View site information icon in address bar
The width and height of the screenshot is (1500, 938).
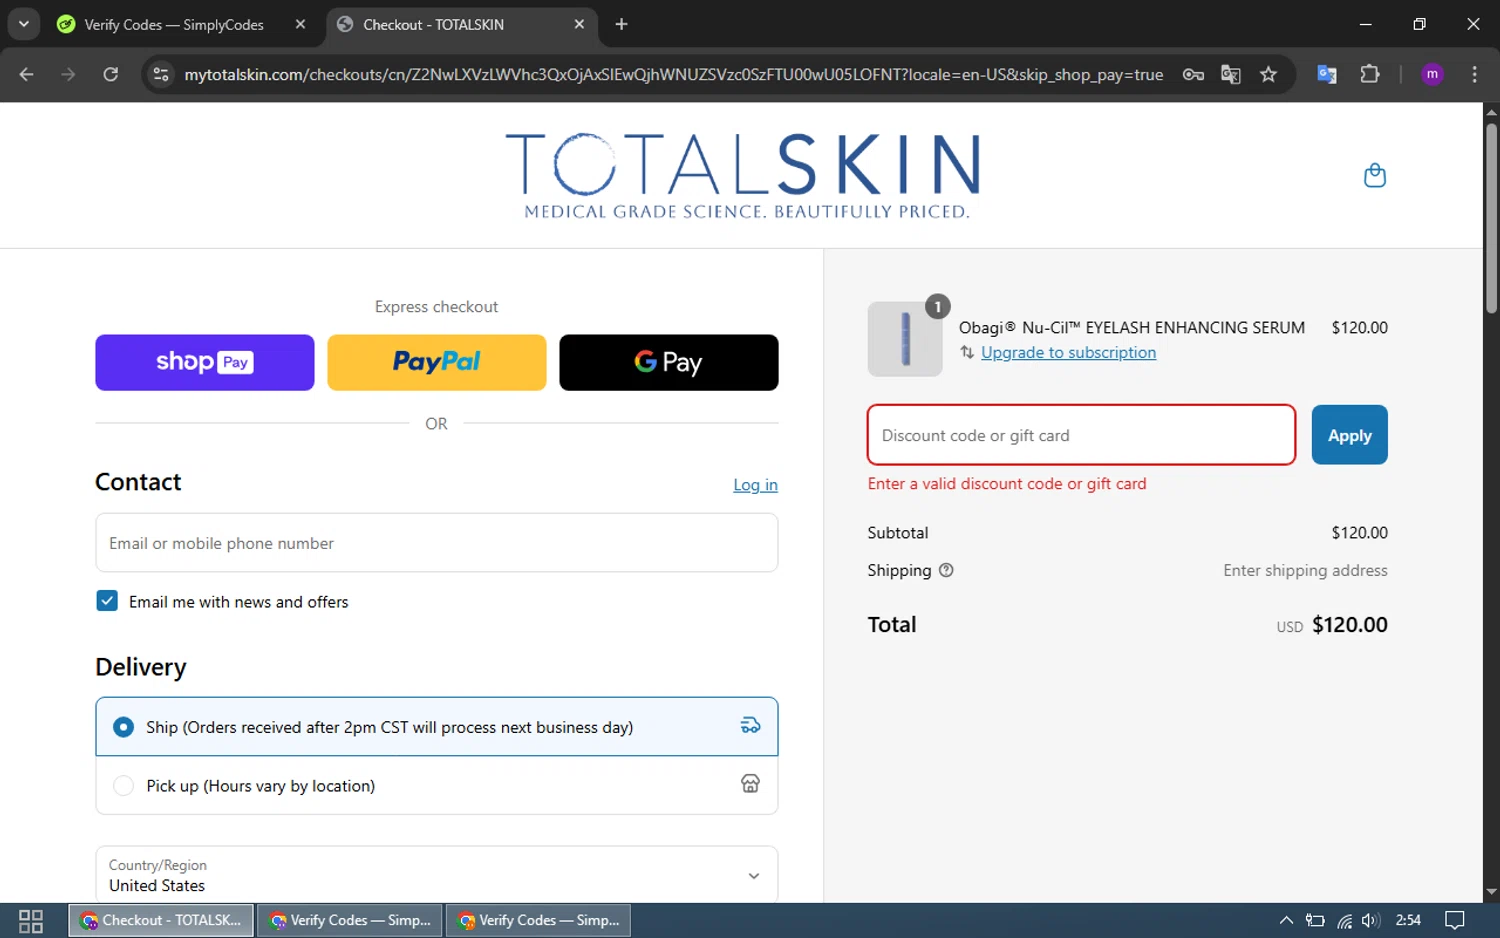(161, 74)
